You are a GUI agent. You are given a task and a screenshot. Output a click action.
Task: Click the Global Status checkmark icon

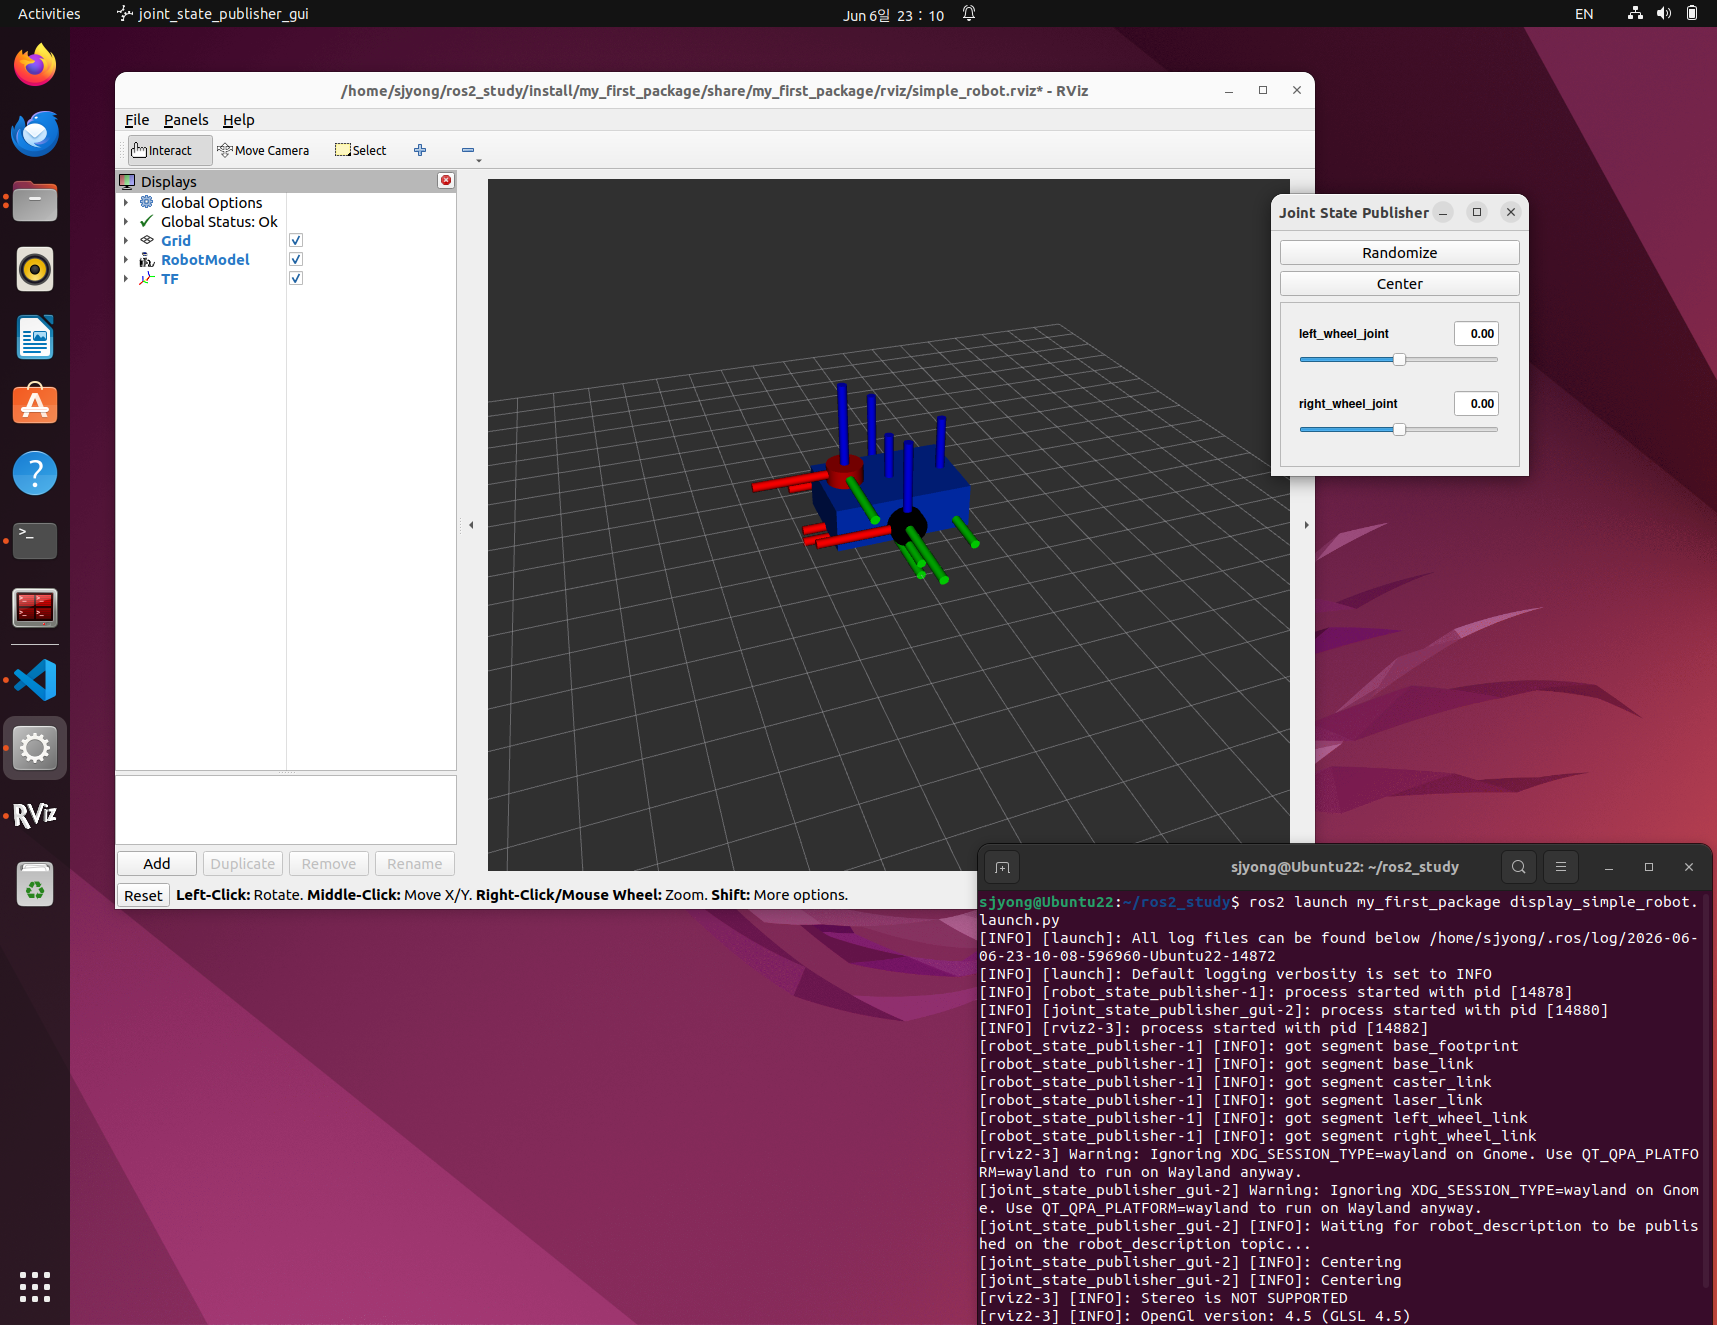[x=147, y=221]
